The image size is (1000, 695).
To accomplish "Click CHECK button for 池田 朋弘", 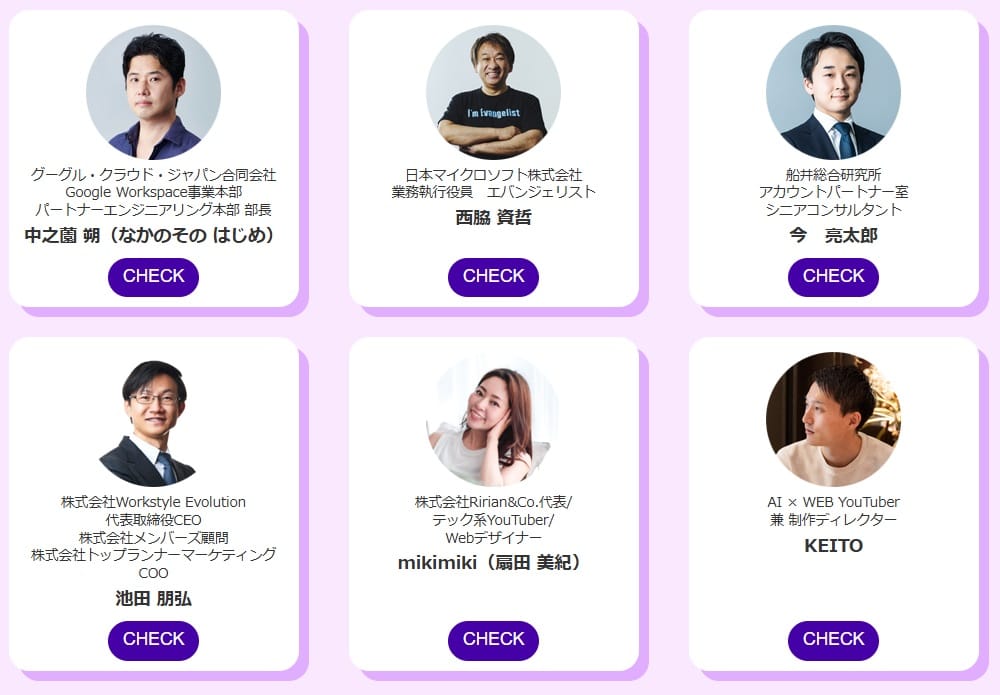I will [x=153, y=640].
